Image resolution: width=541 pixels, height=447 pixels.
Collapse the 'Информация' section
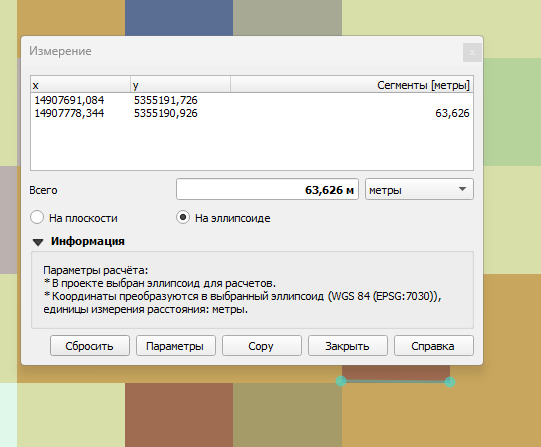click(x=38, y=242)
